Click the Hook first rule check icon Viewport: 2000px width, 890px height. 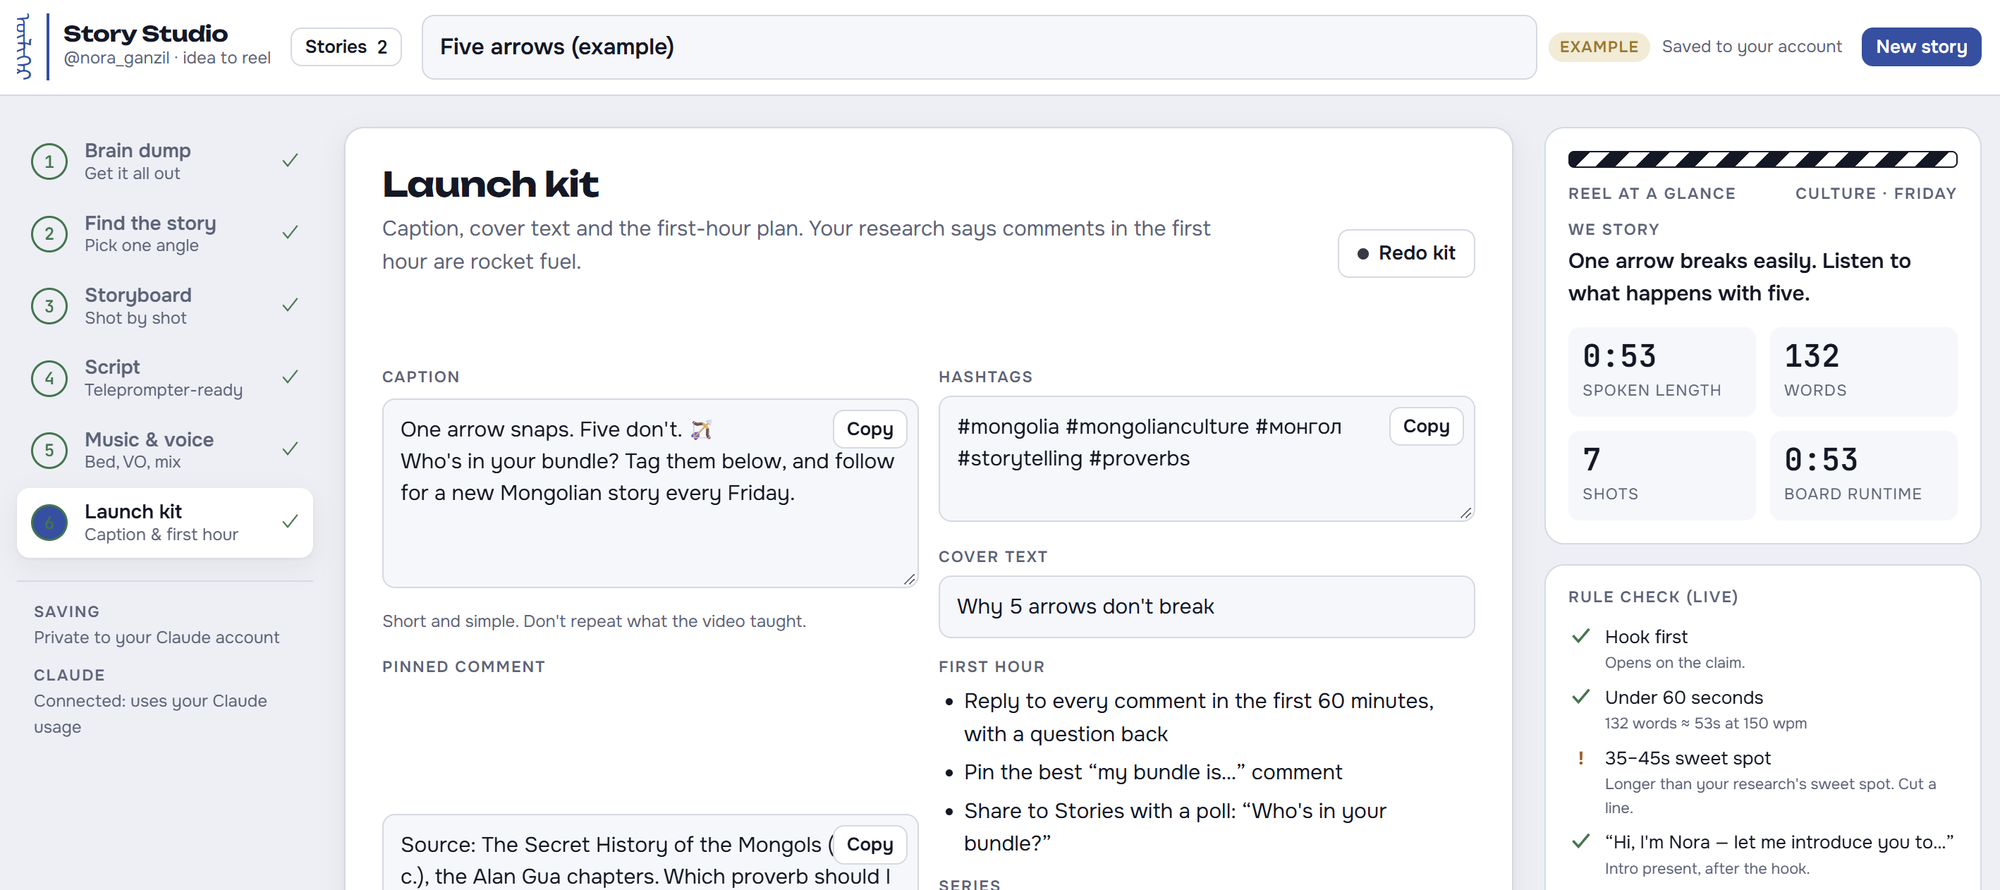coord(1581,636)
